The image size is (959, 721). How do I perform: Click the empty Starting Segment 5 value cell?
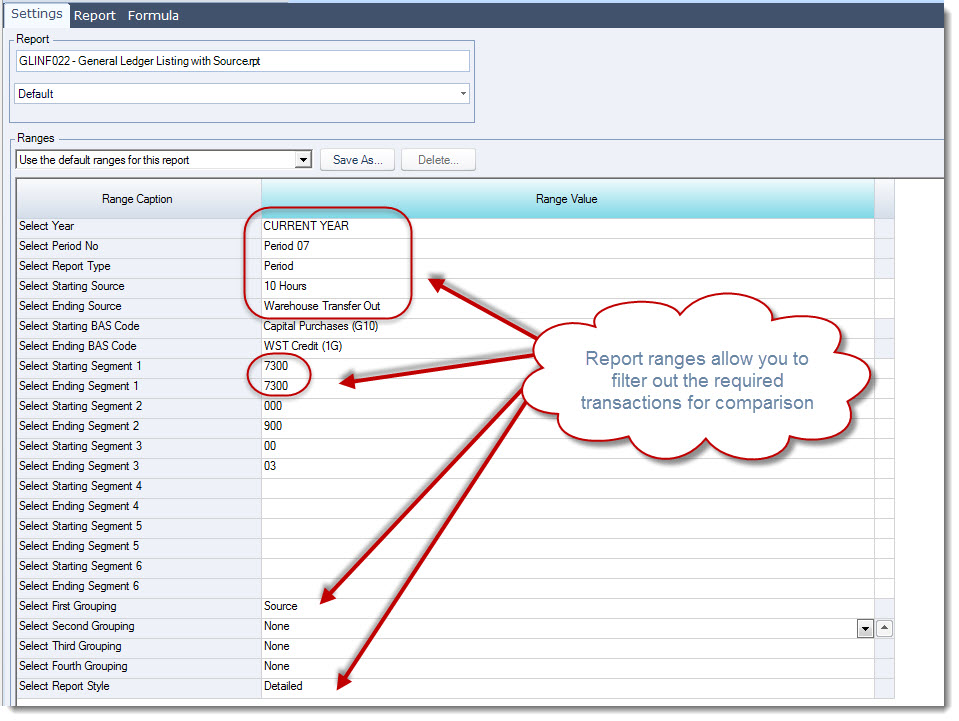568,526
